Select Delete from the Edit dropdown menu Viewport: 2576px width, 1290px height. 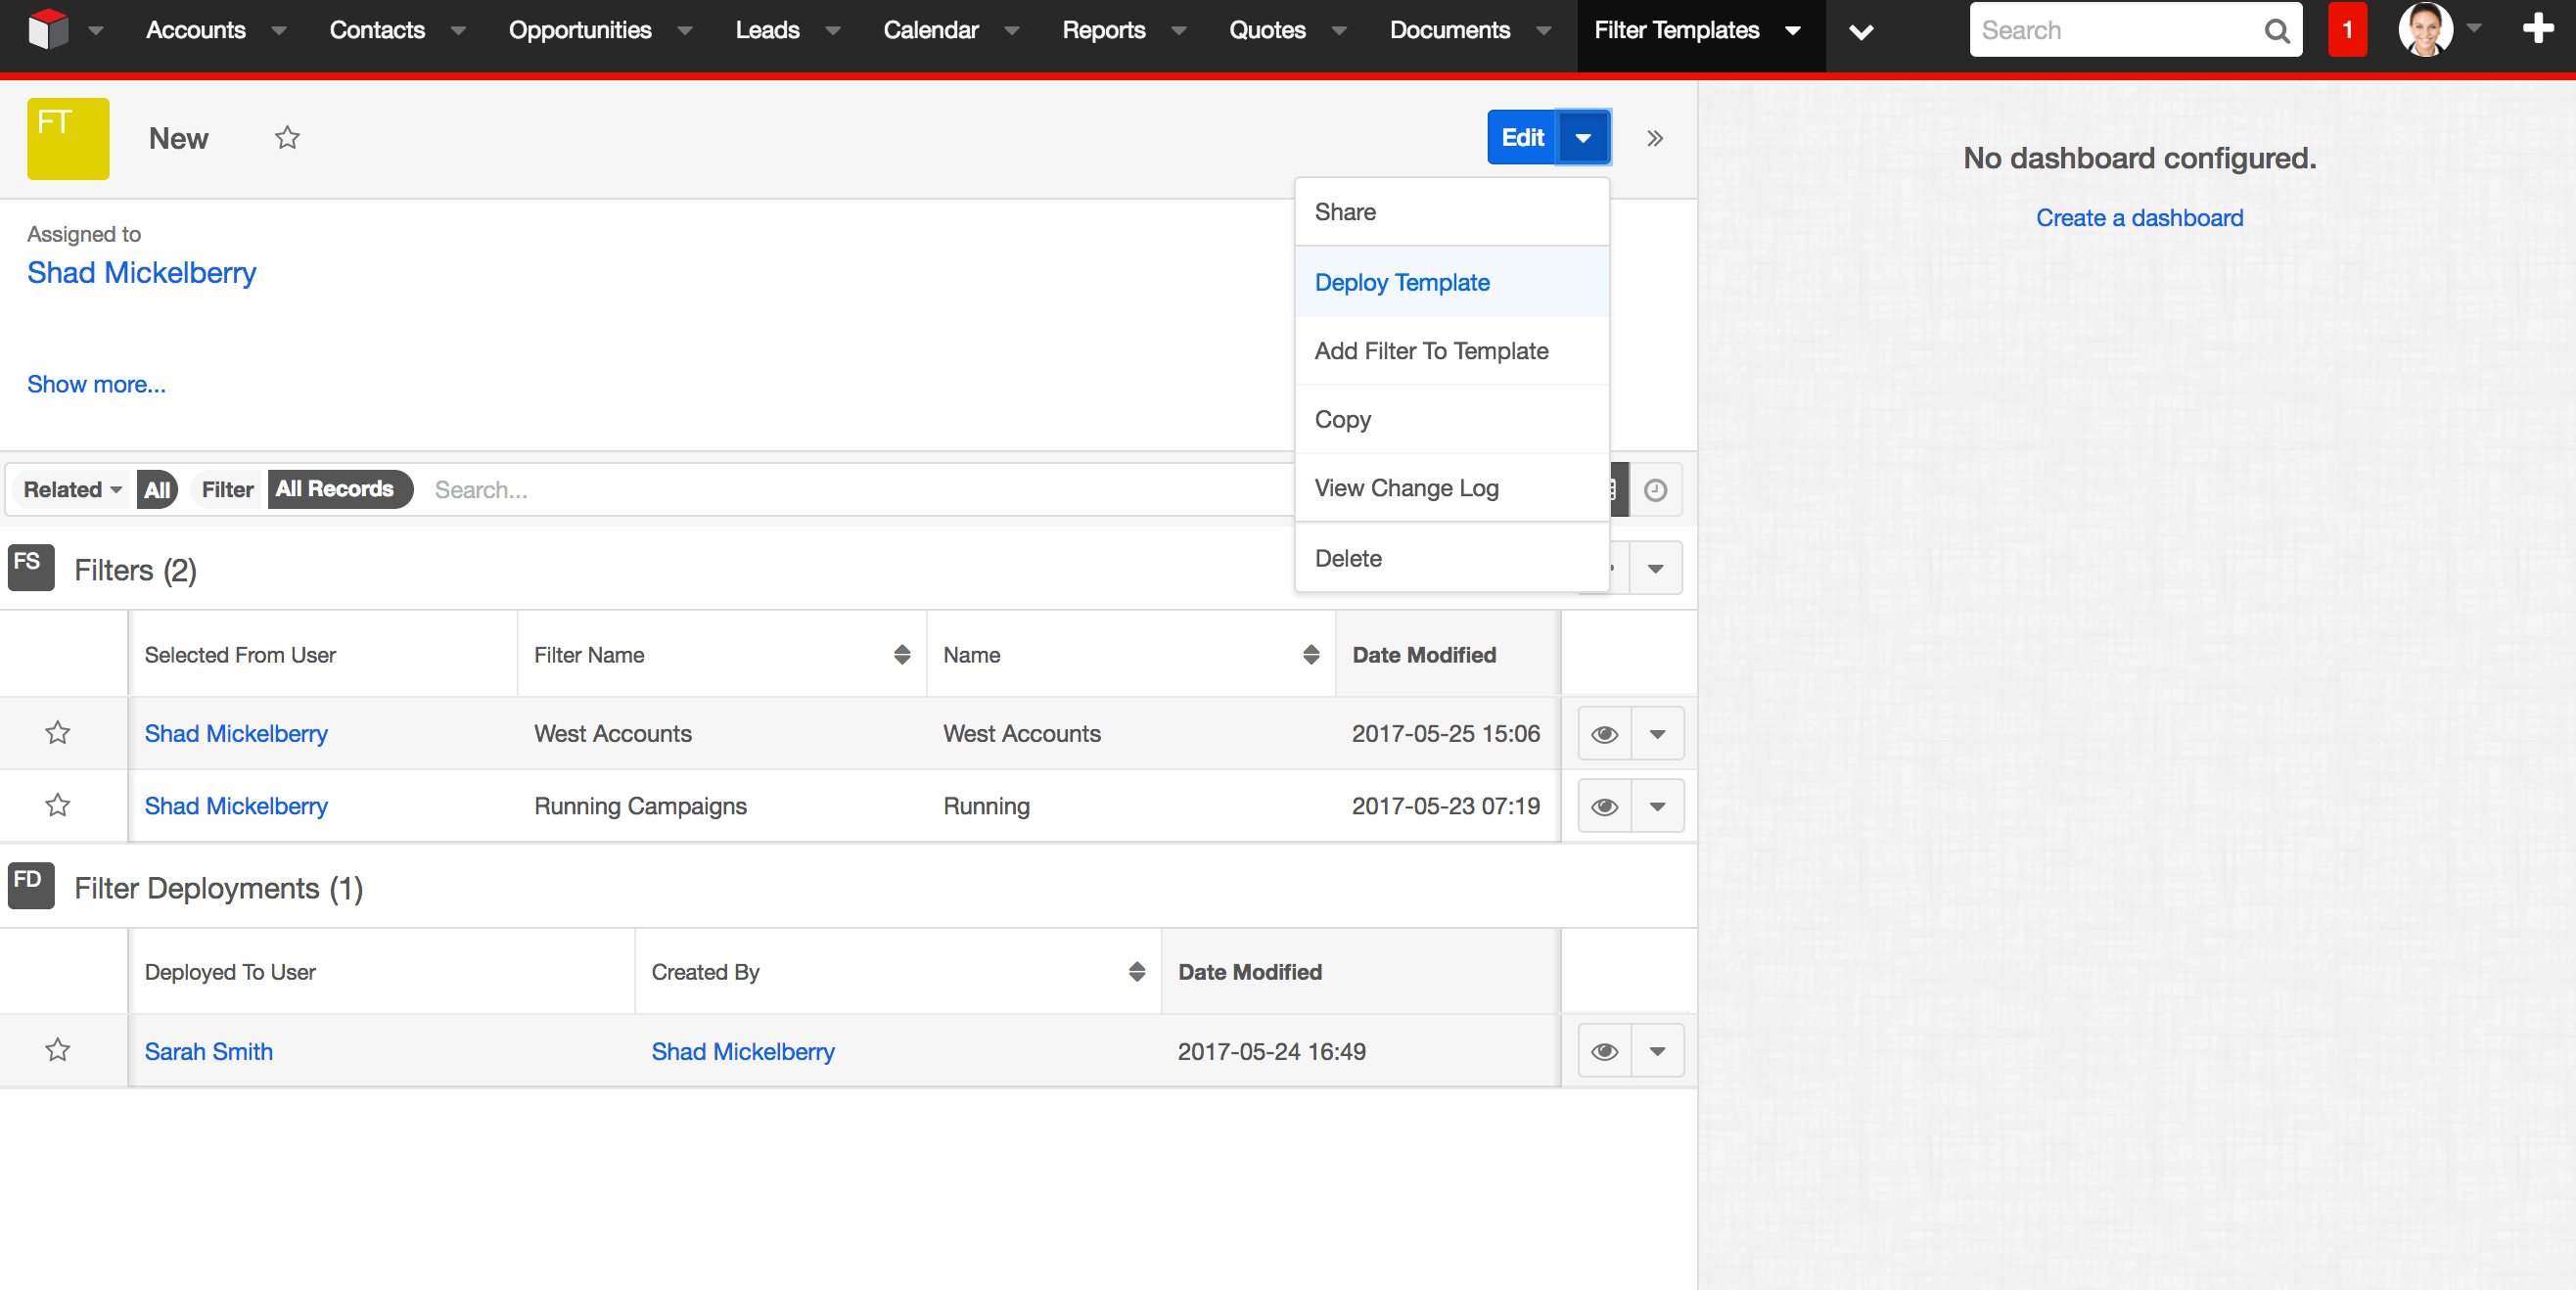[1349, 556]
